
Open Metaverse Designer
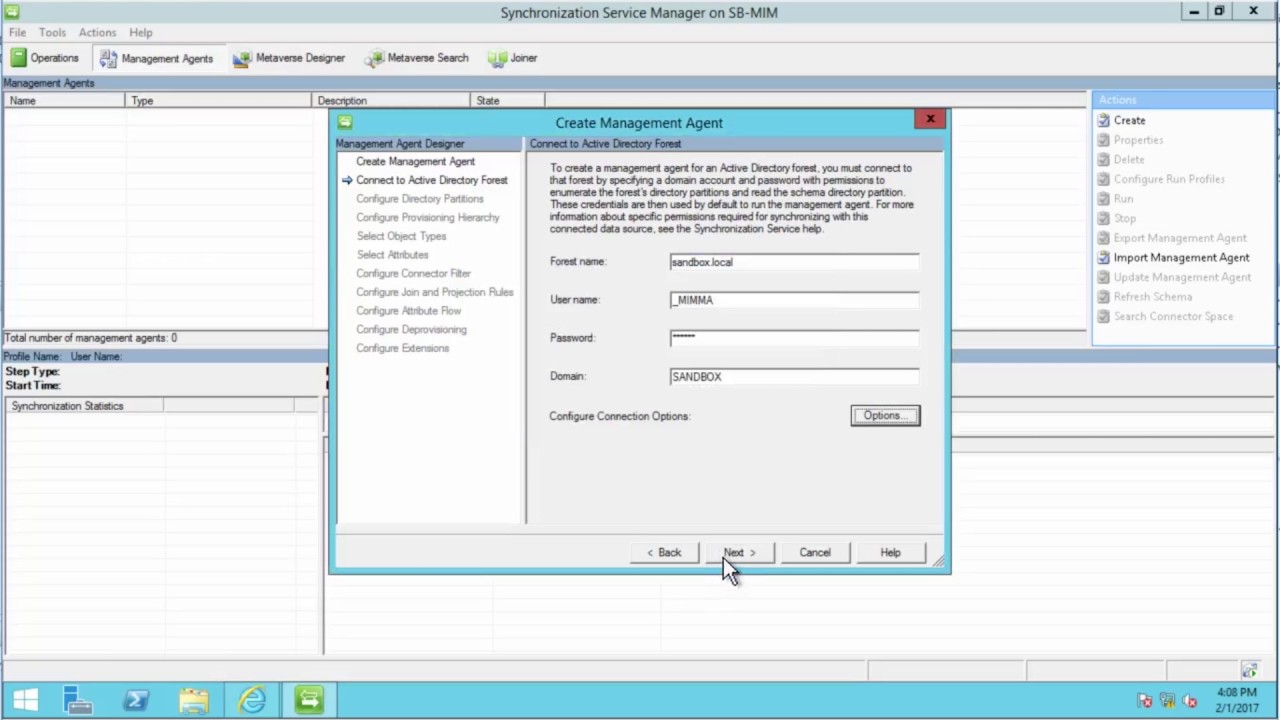click(289, 58)
